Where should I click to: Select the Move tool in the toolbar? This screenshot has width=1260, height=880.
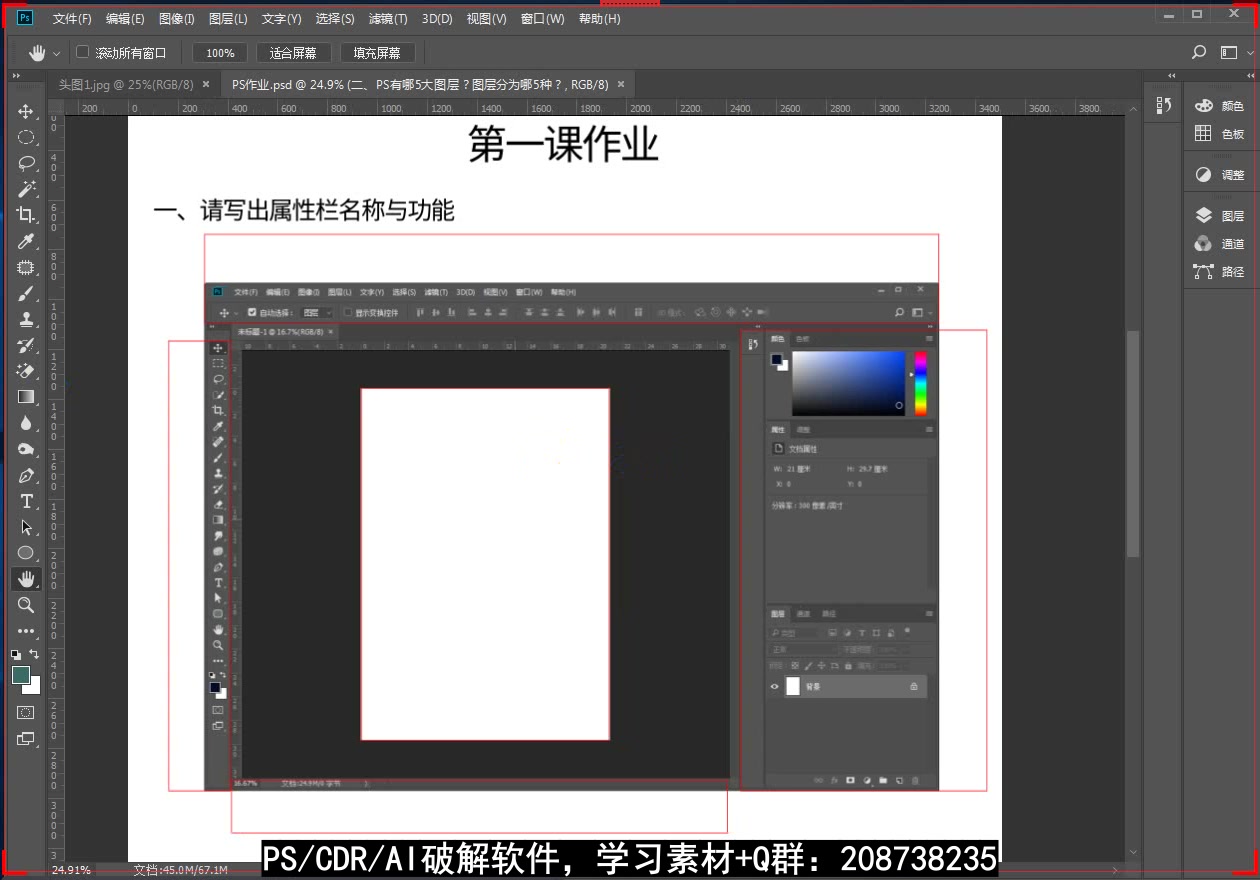click(x=26, y=111)
